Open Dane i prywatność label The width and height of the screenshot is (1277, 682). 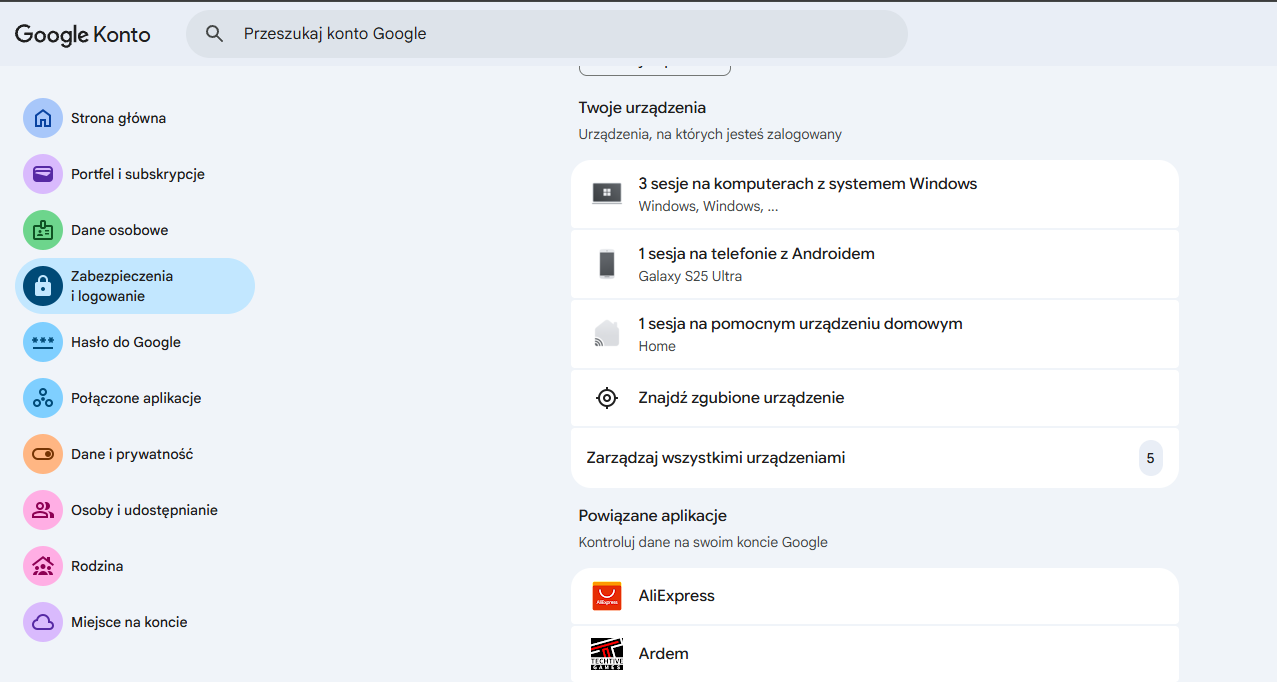click(x=132, y=454)
